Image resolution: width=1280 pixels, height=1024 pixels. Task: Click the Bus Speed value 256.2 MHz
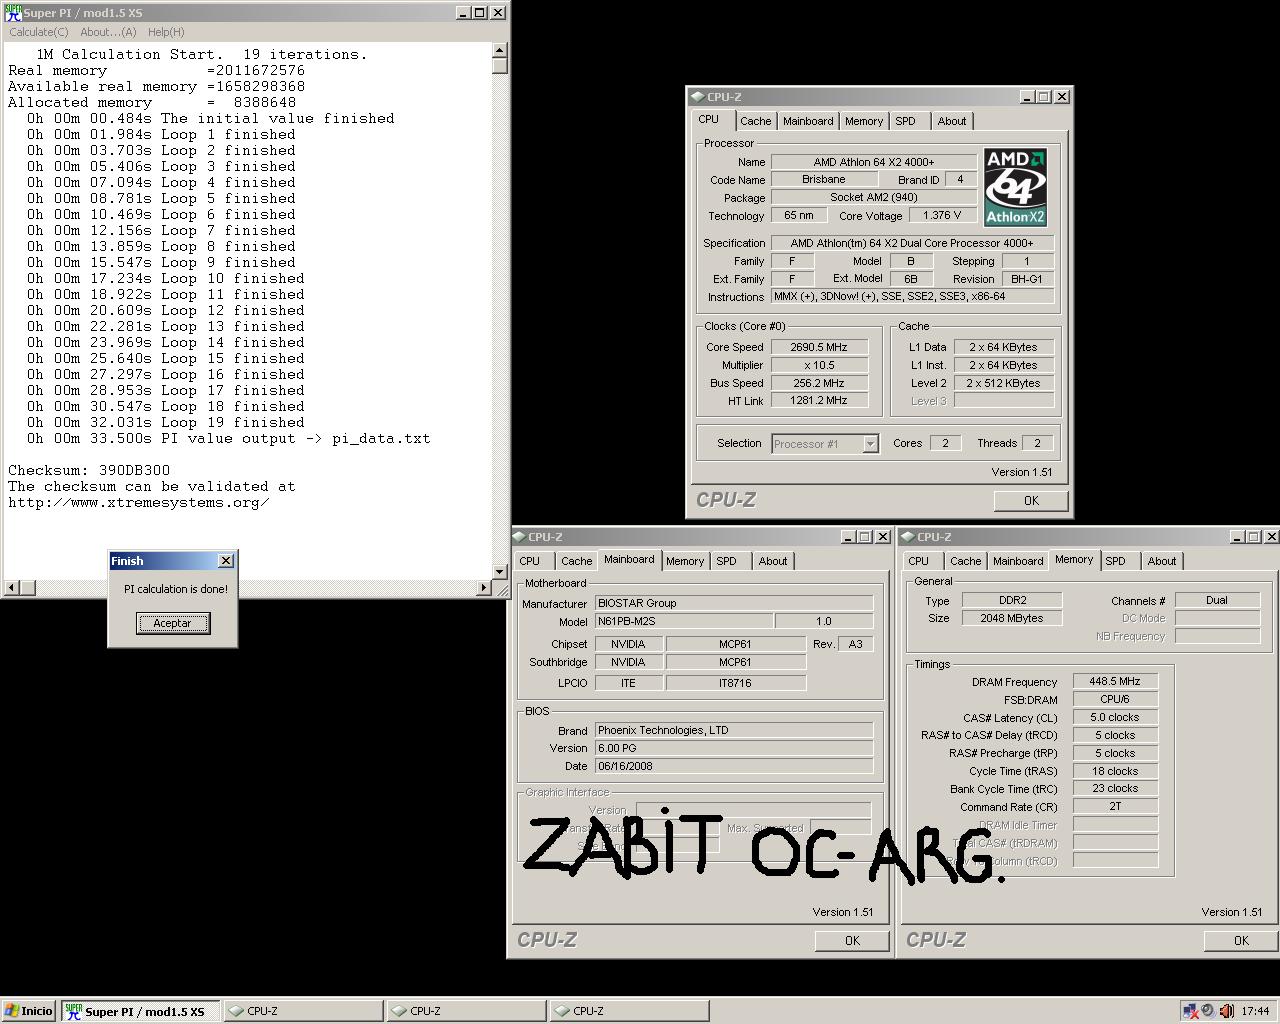coord(819,383)
